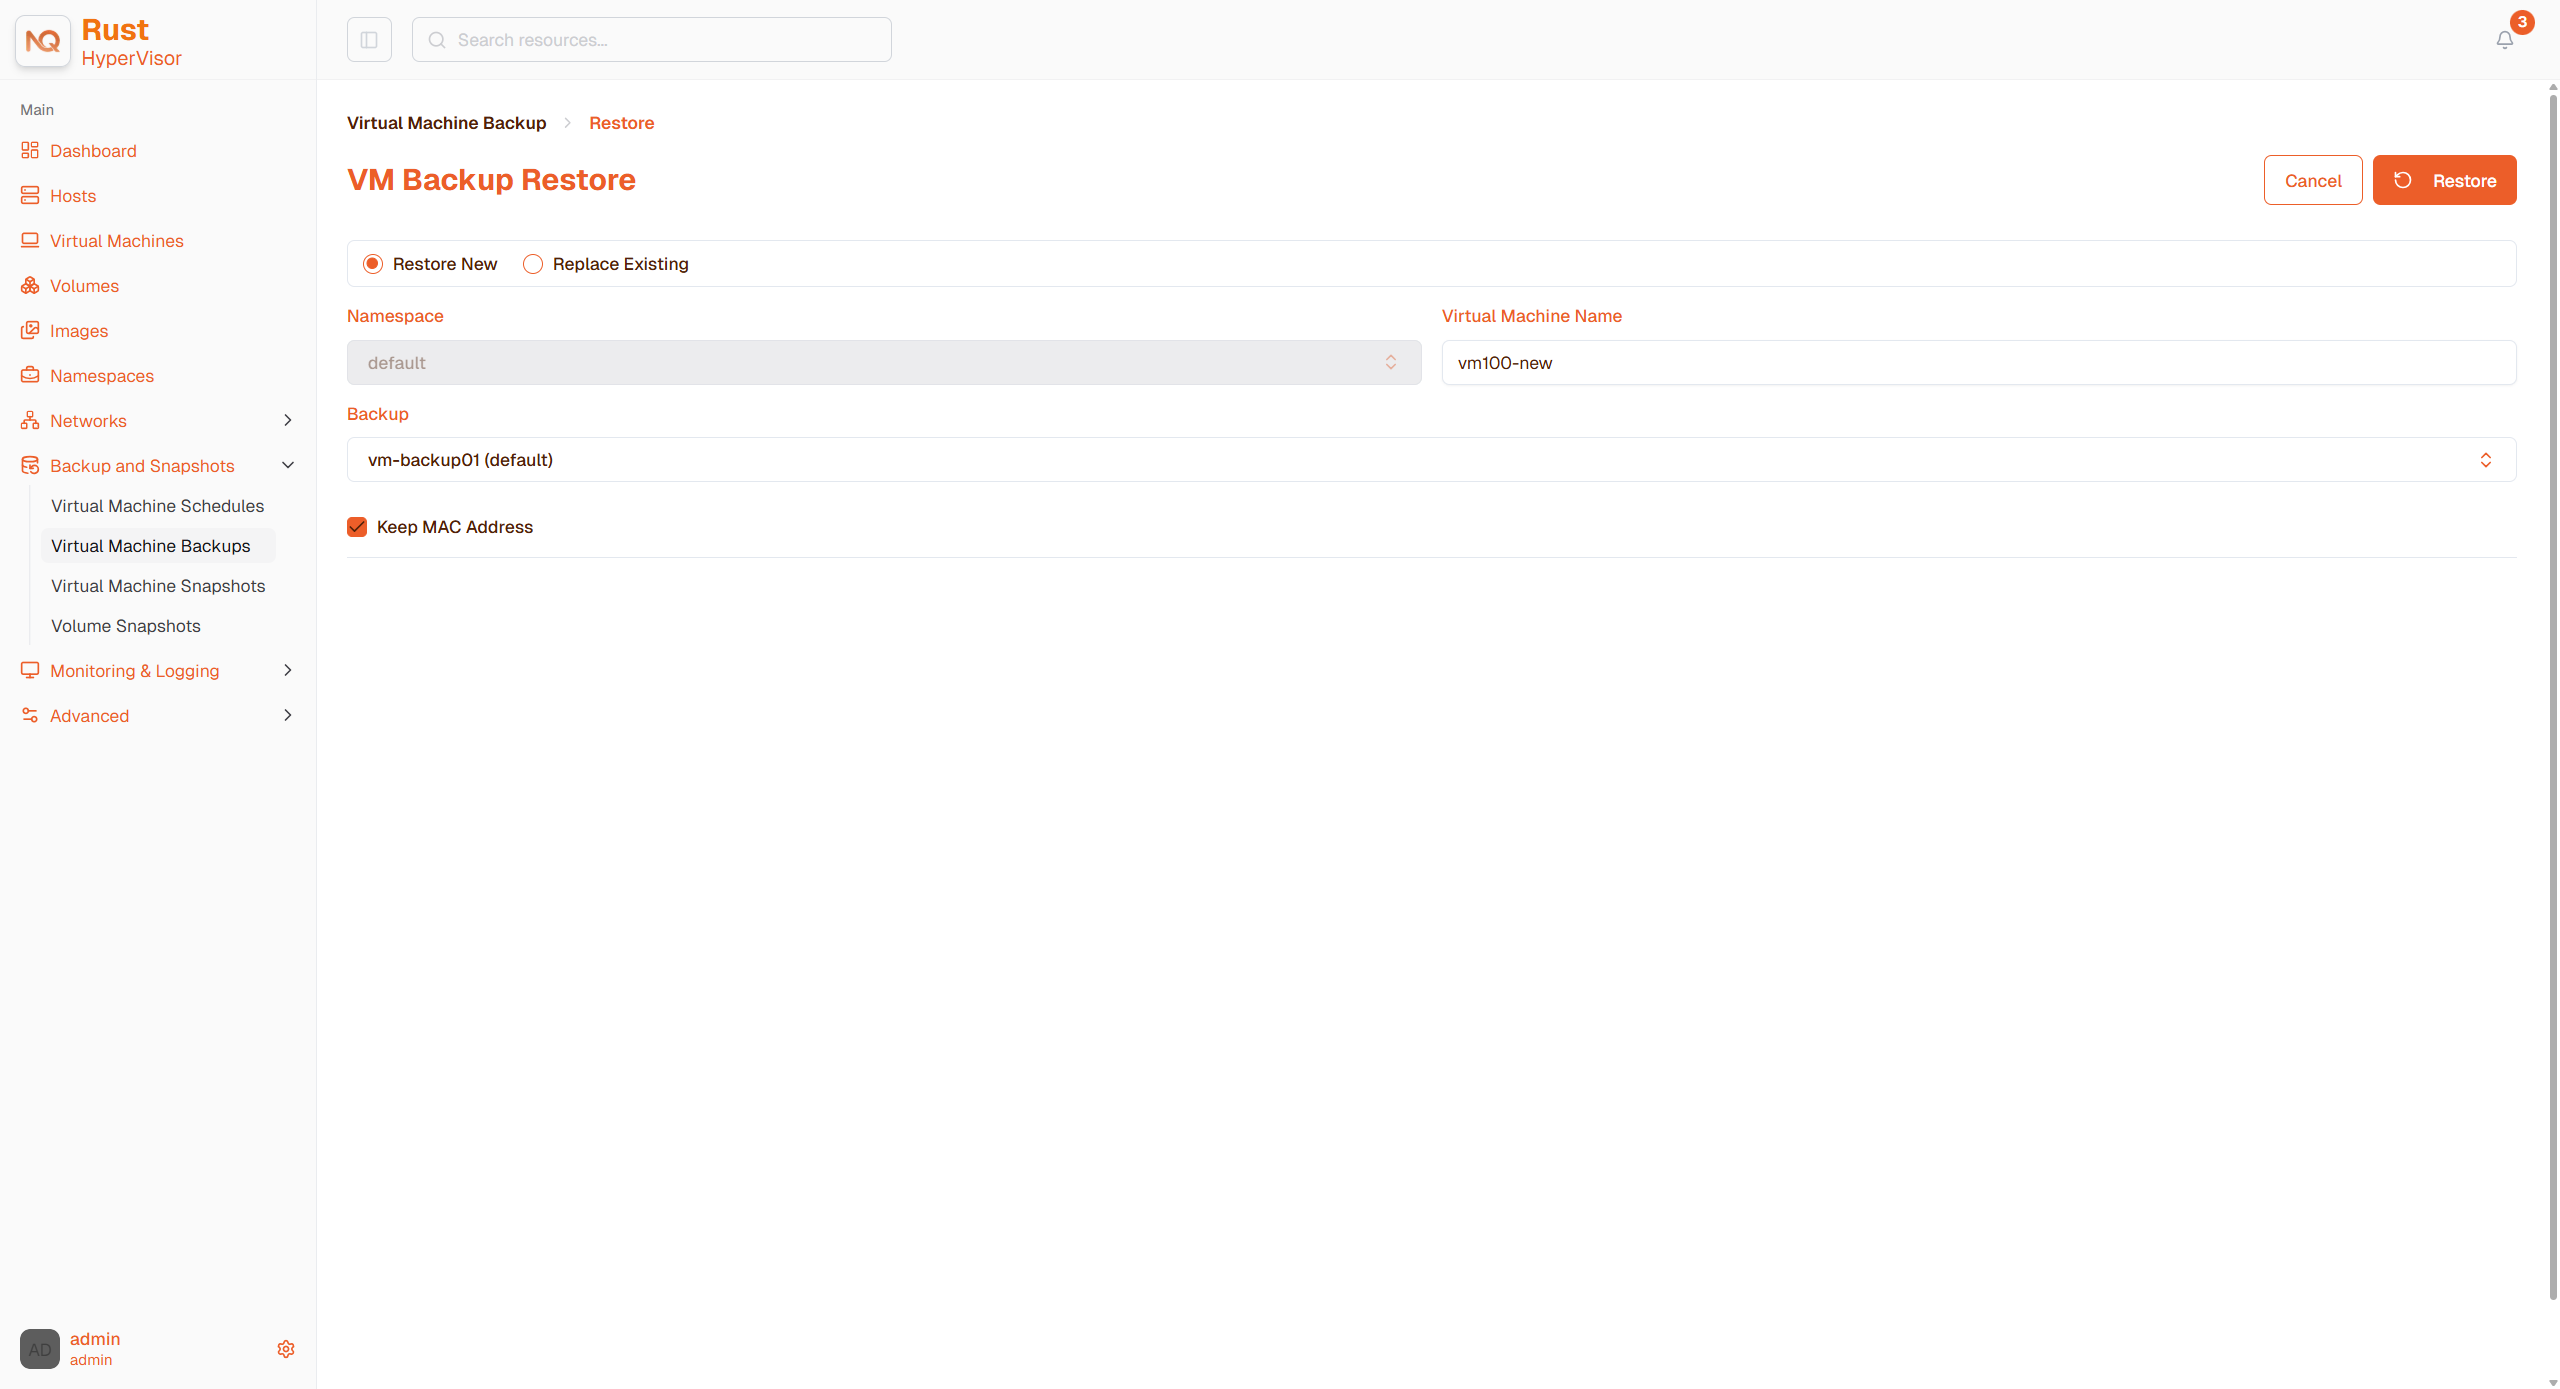Click the Volumes cubes icon
The image size is (2560, 1389).
tap(30, 286)
